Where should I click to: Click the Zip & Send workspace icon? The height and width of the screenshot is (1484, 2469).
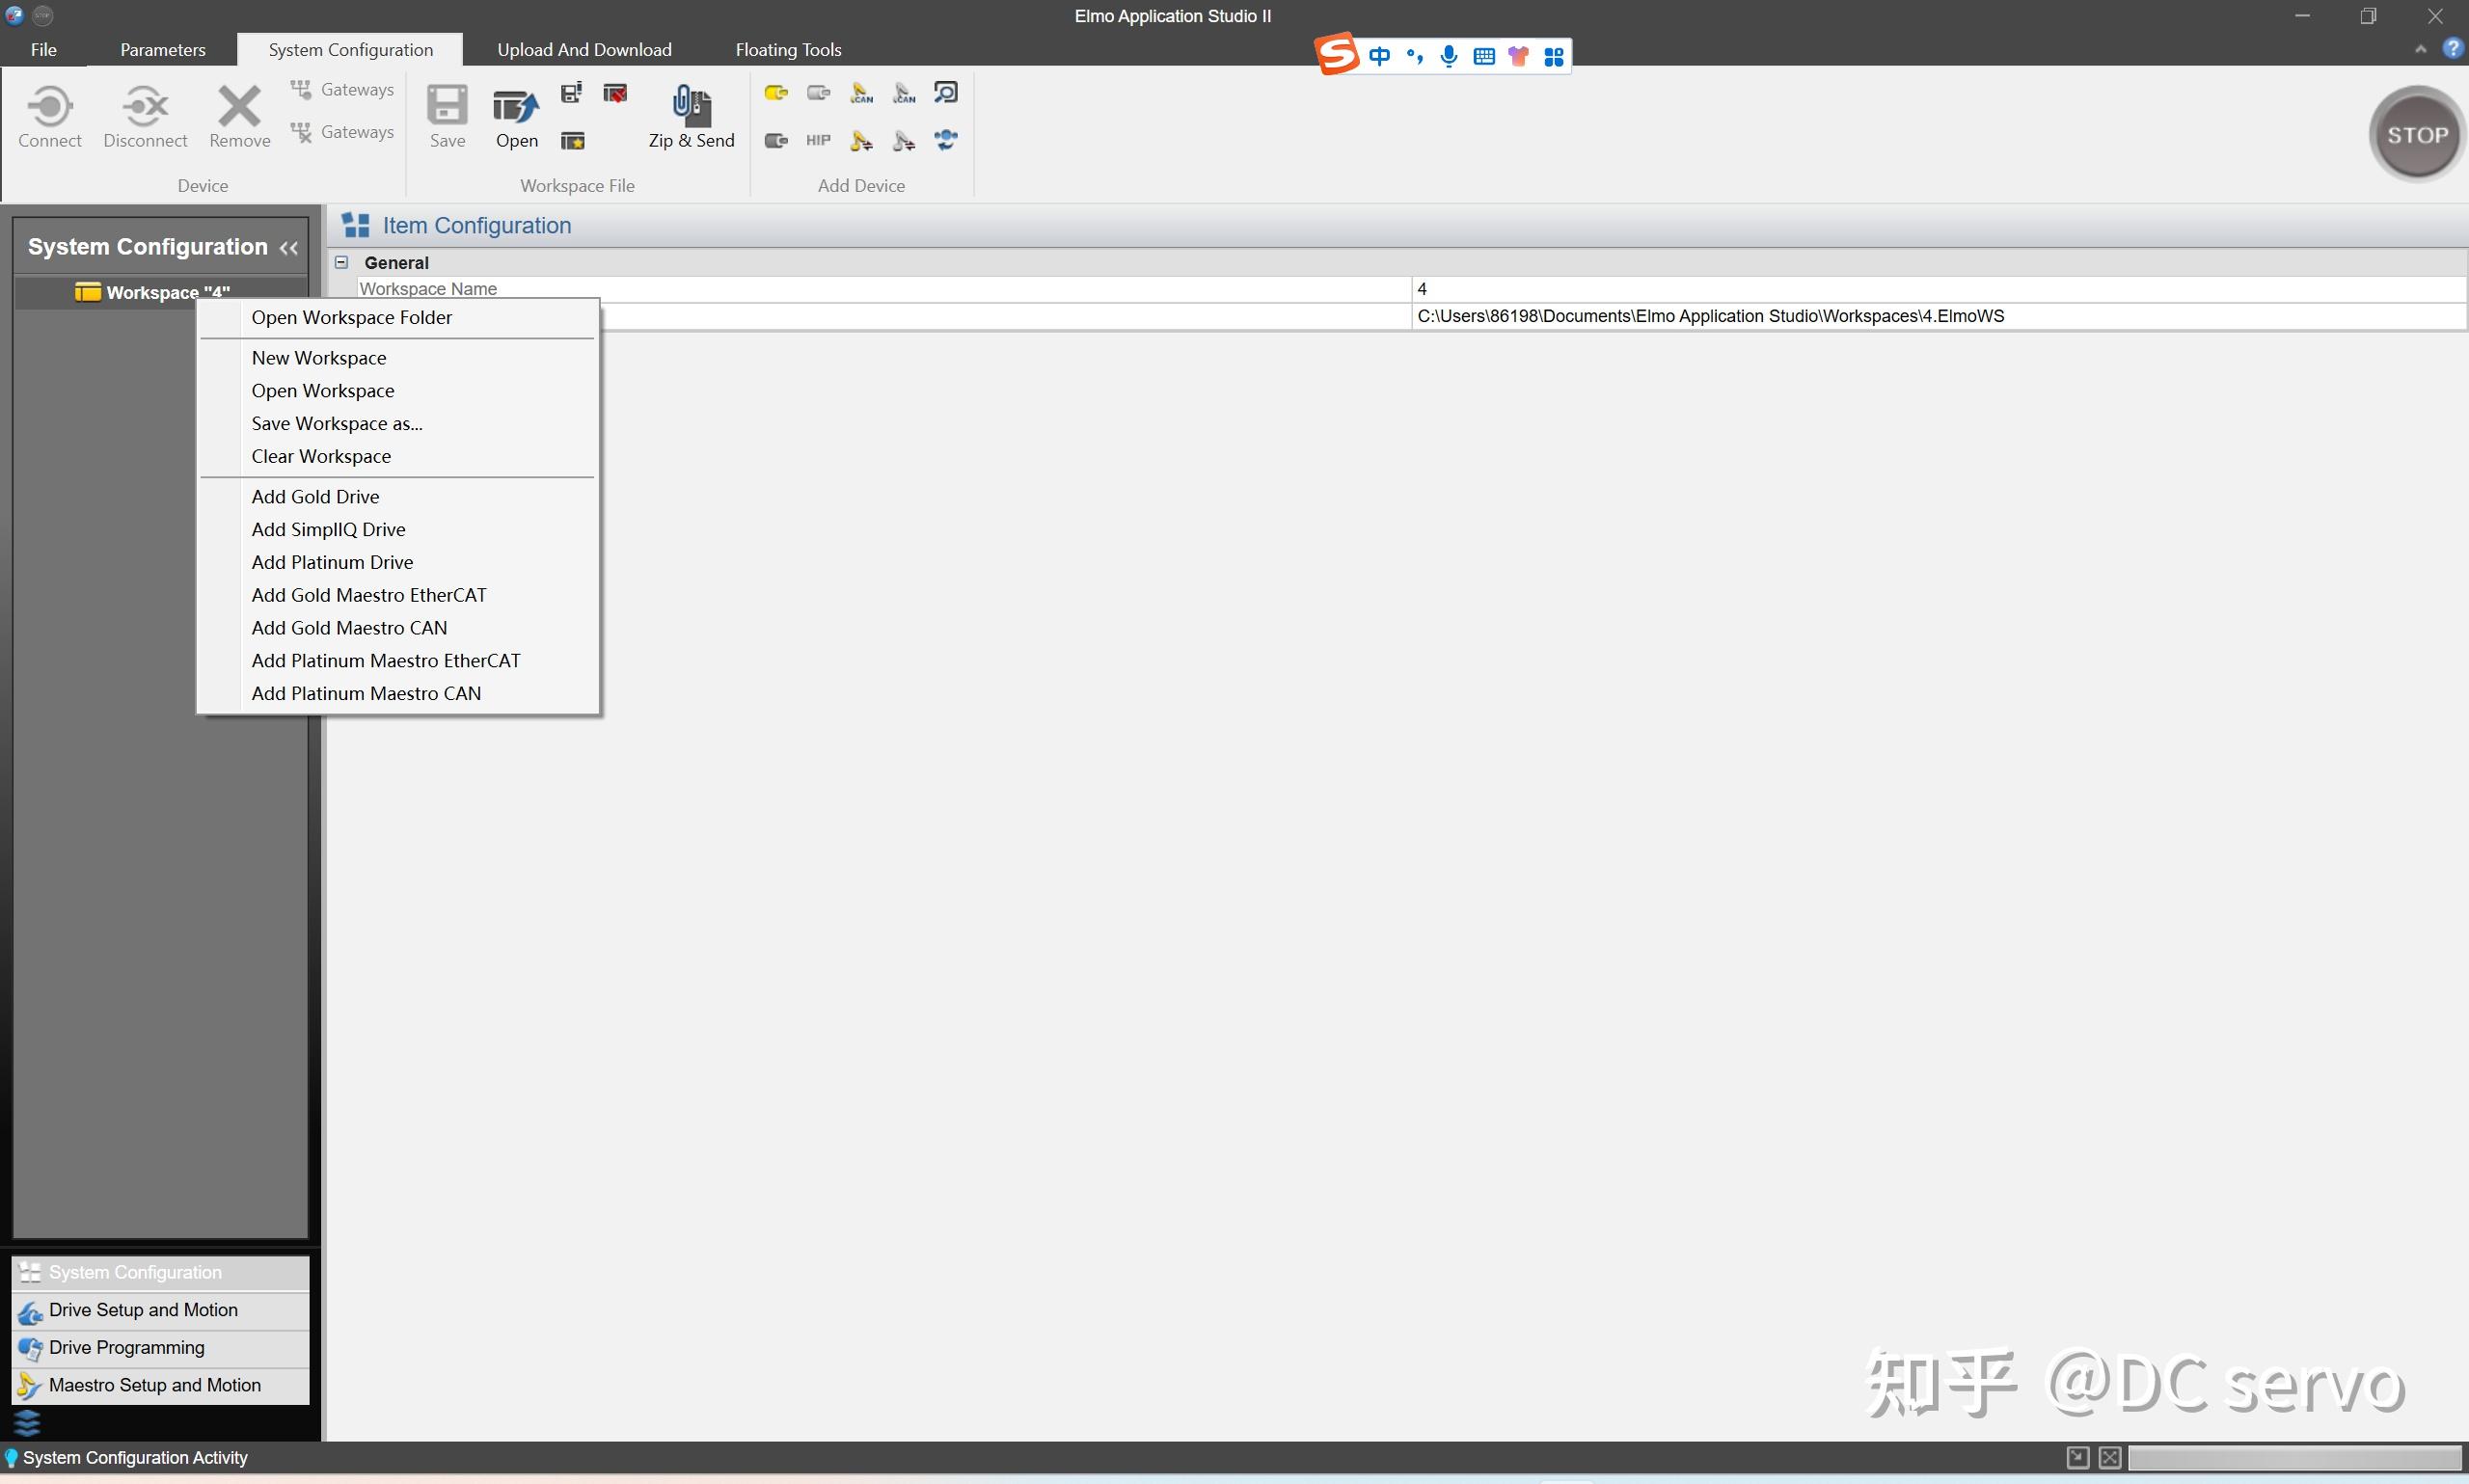690,107
